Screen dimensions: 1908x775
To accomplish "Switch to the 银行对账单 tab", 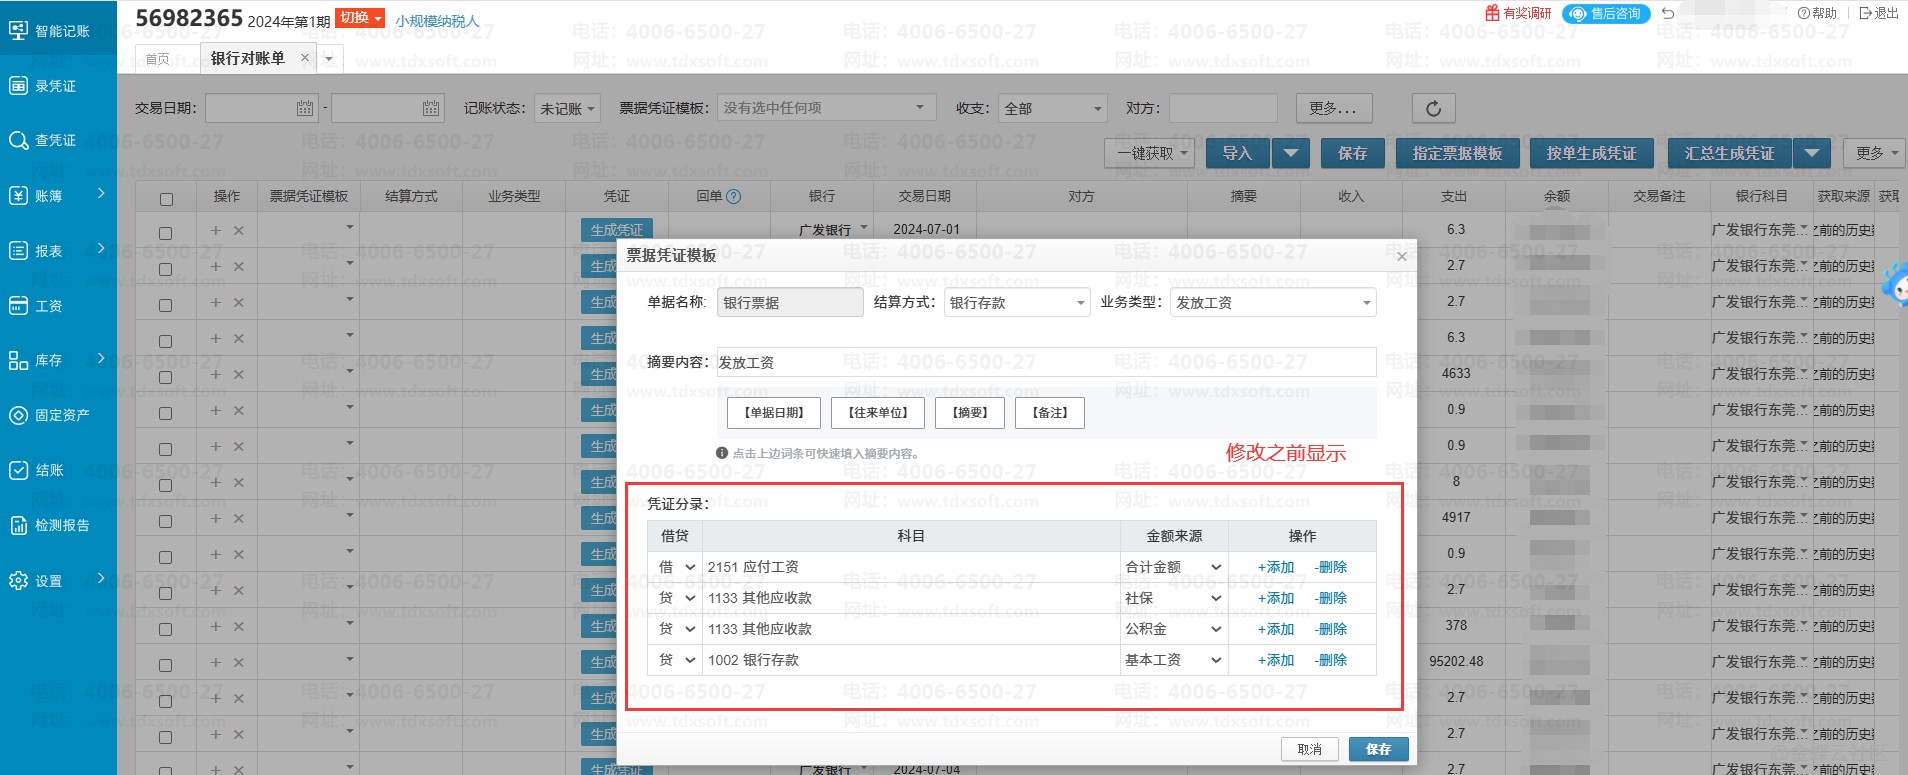I will [248, 58].
